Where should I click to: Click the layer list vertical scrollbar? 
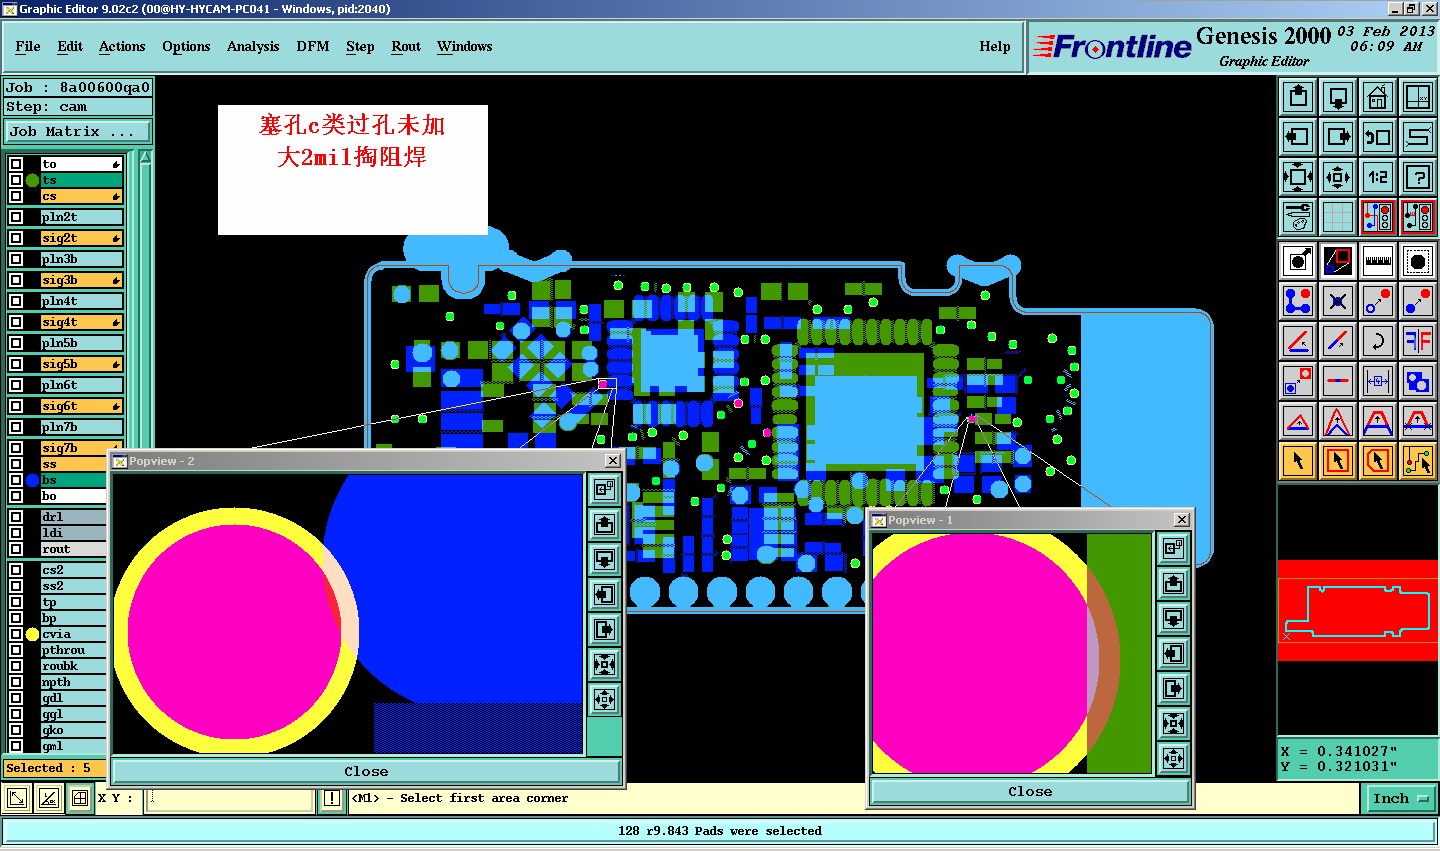click(146, 300)
